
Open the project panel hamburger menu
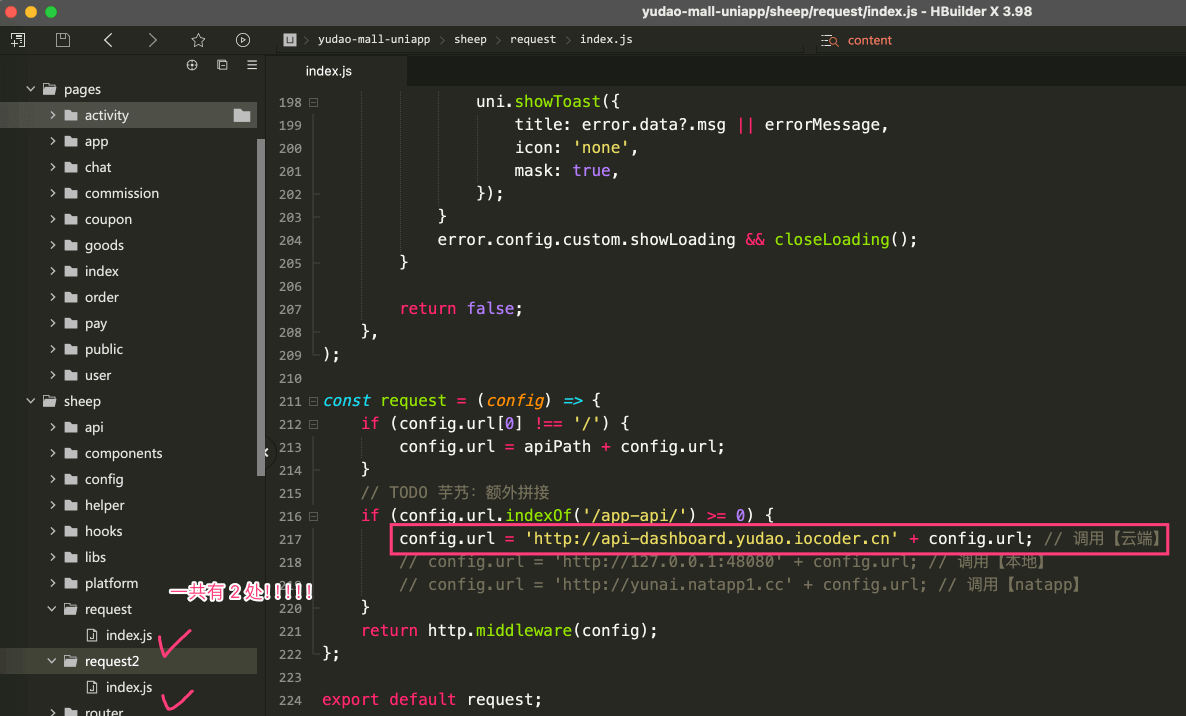click(x=252, y=65)
